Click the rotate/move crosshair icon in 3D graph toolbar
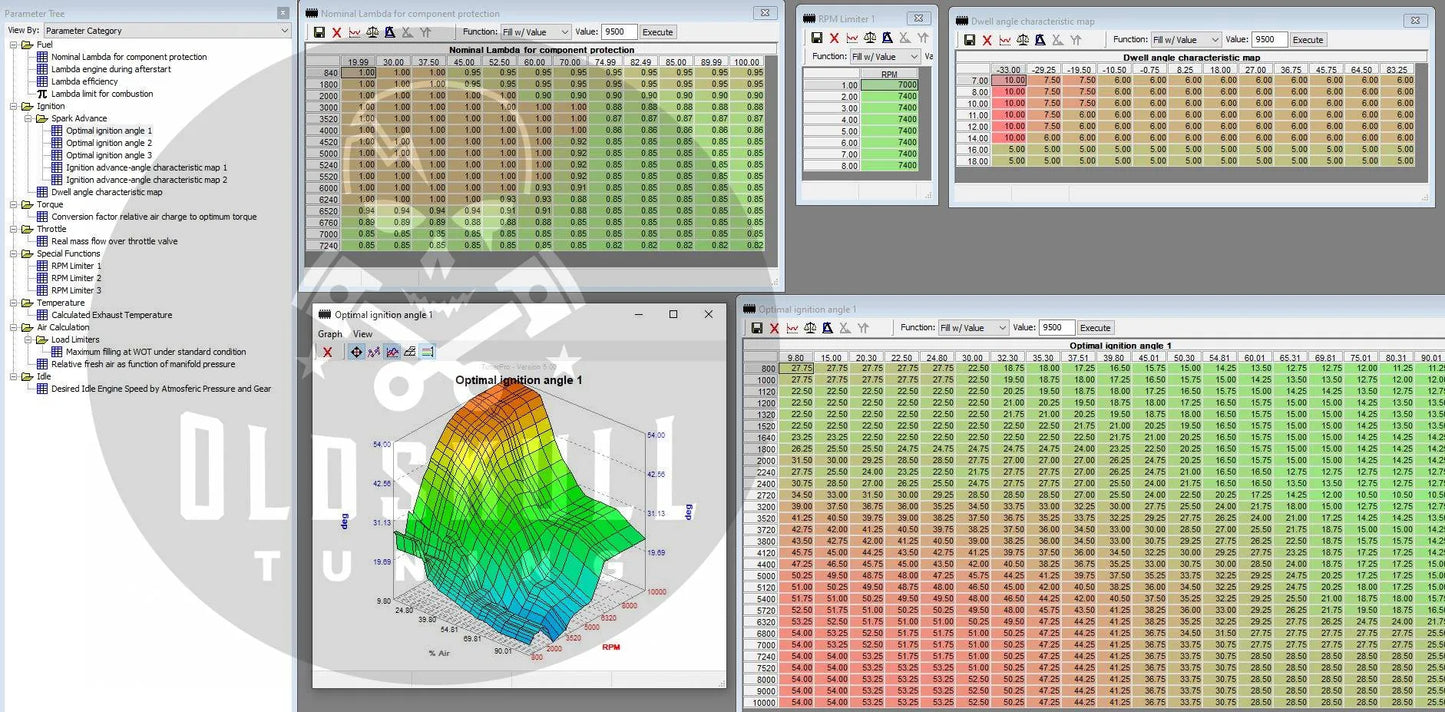 [356, 352]
